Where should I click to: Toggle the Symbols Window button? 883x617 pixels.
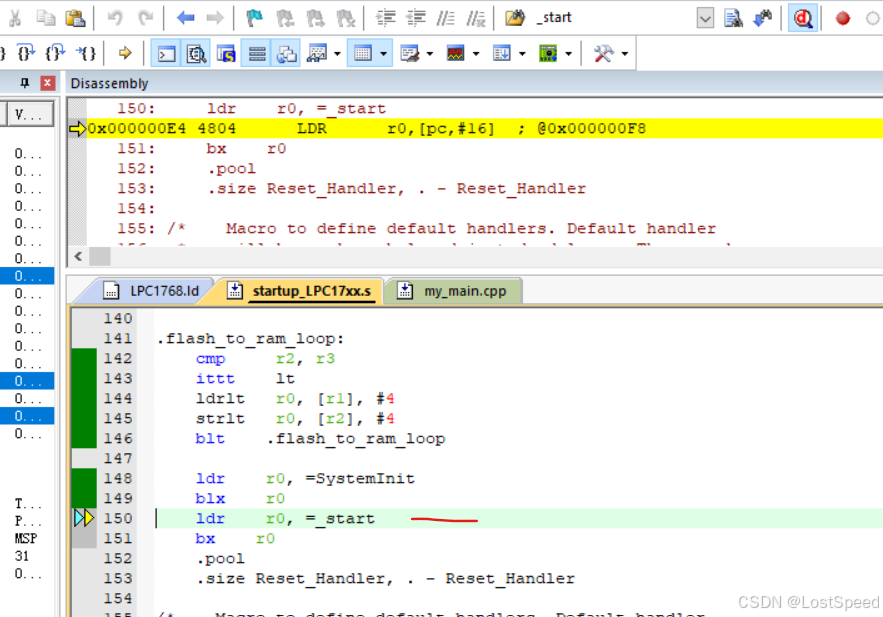tap(226, 54)
